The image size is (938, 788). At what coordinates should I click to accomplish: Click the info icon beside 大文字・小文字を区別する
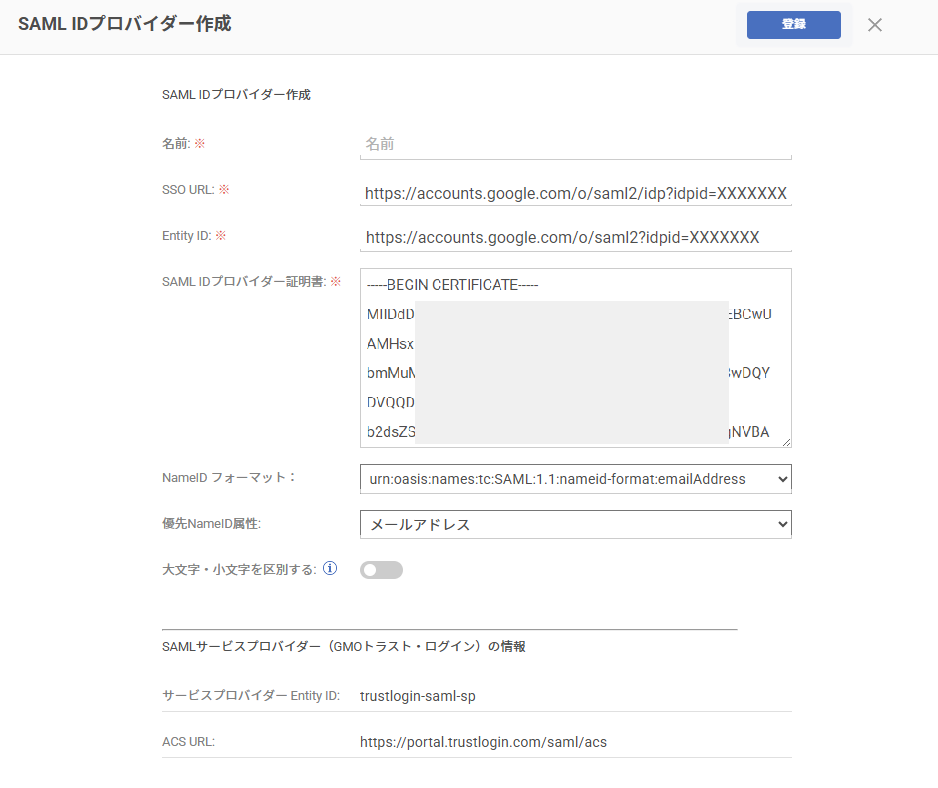pos(330,568)
